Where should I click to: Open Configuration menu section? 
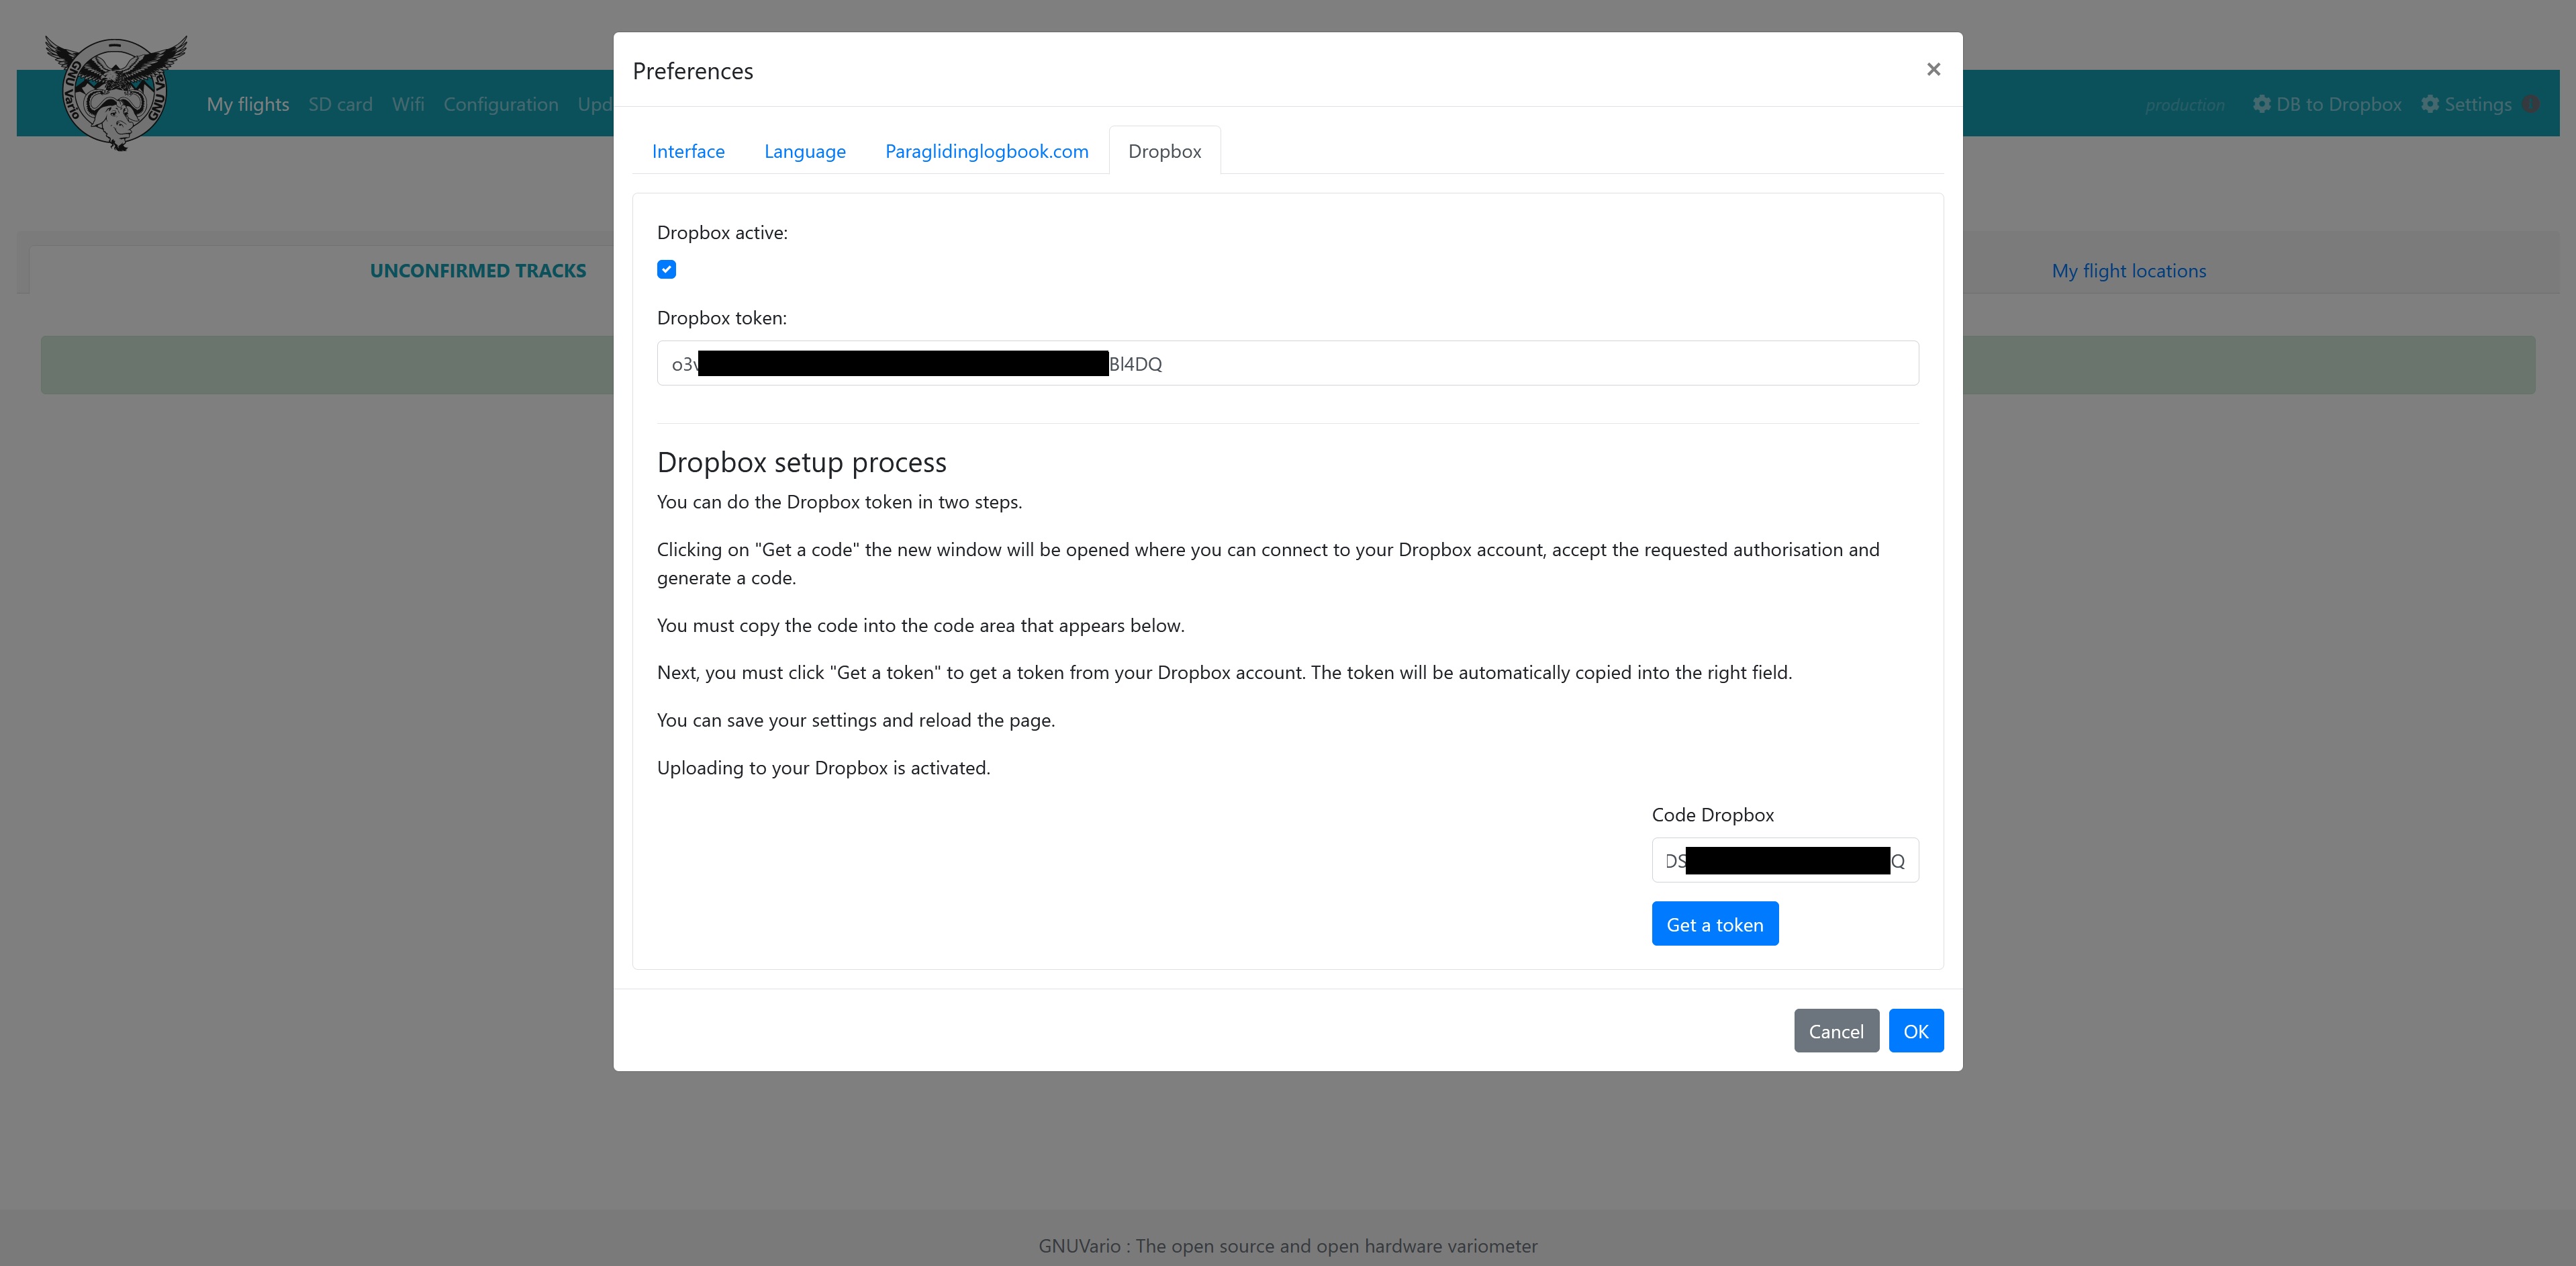[x=499, y=103]
